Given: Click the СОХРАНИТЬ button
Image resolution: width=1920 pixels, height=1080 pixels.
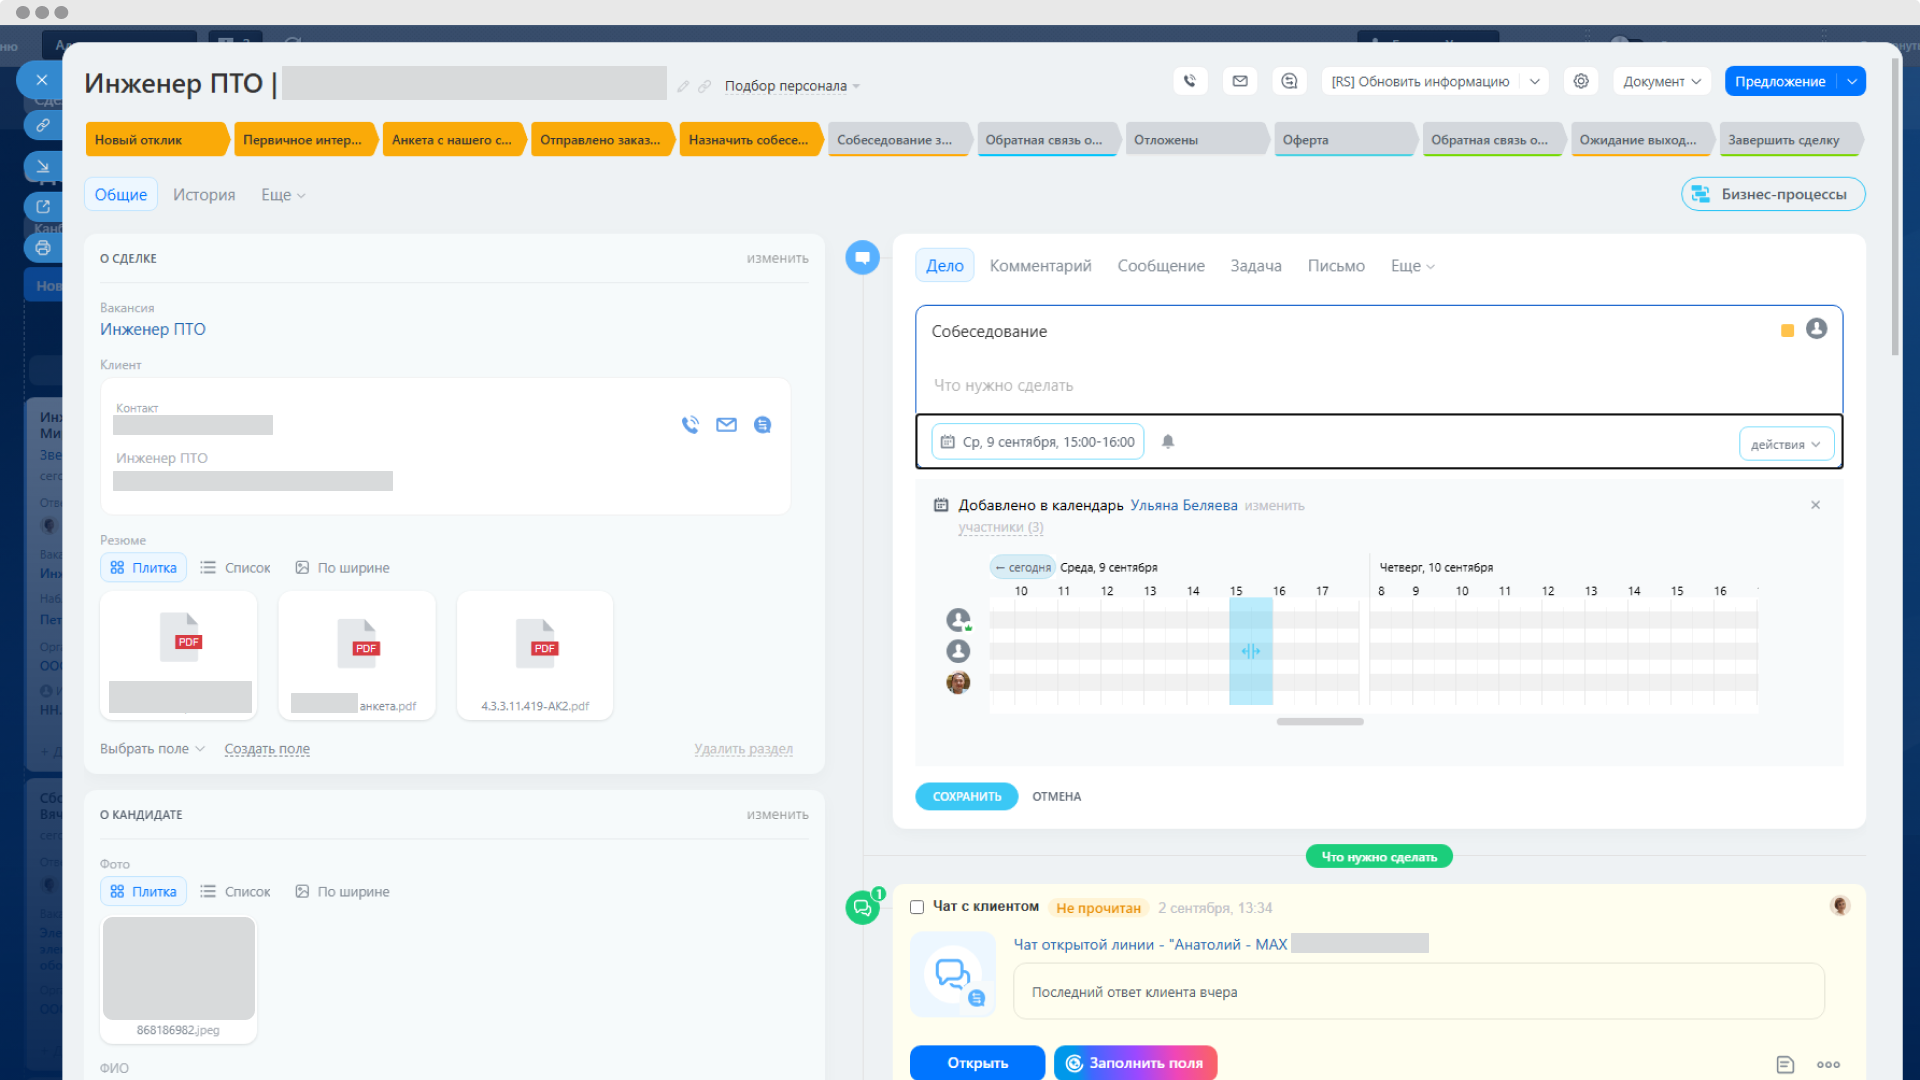Looking at the screenshot, I should [966, 796].
